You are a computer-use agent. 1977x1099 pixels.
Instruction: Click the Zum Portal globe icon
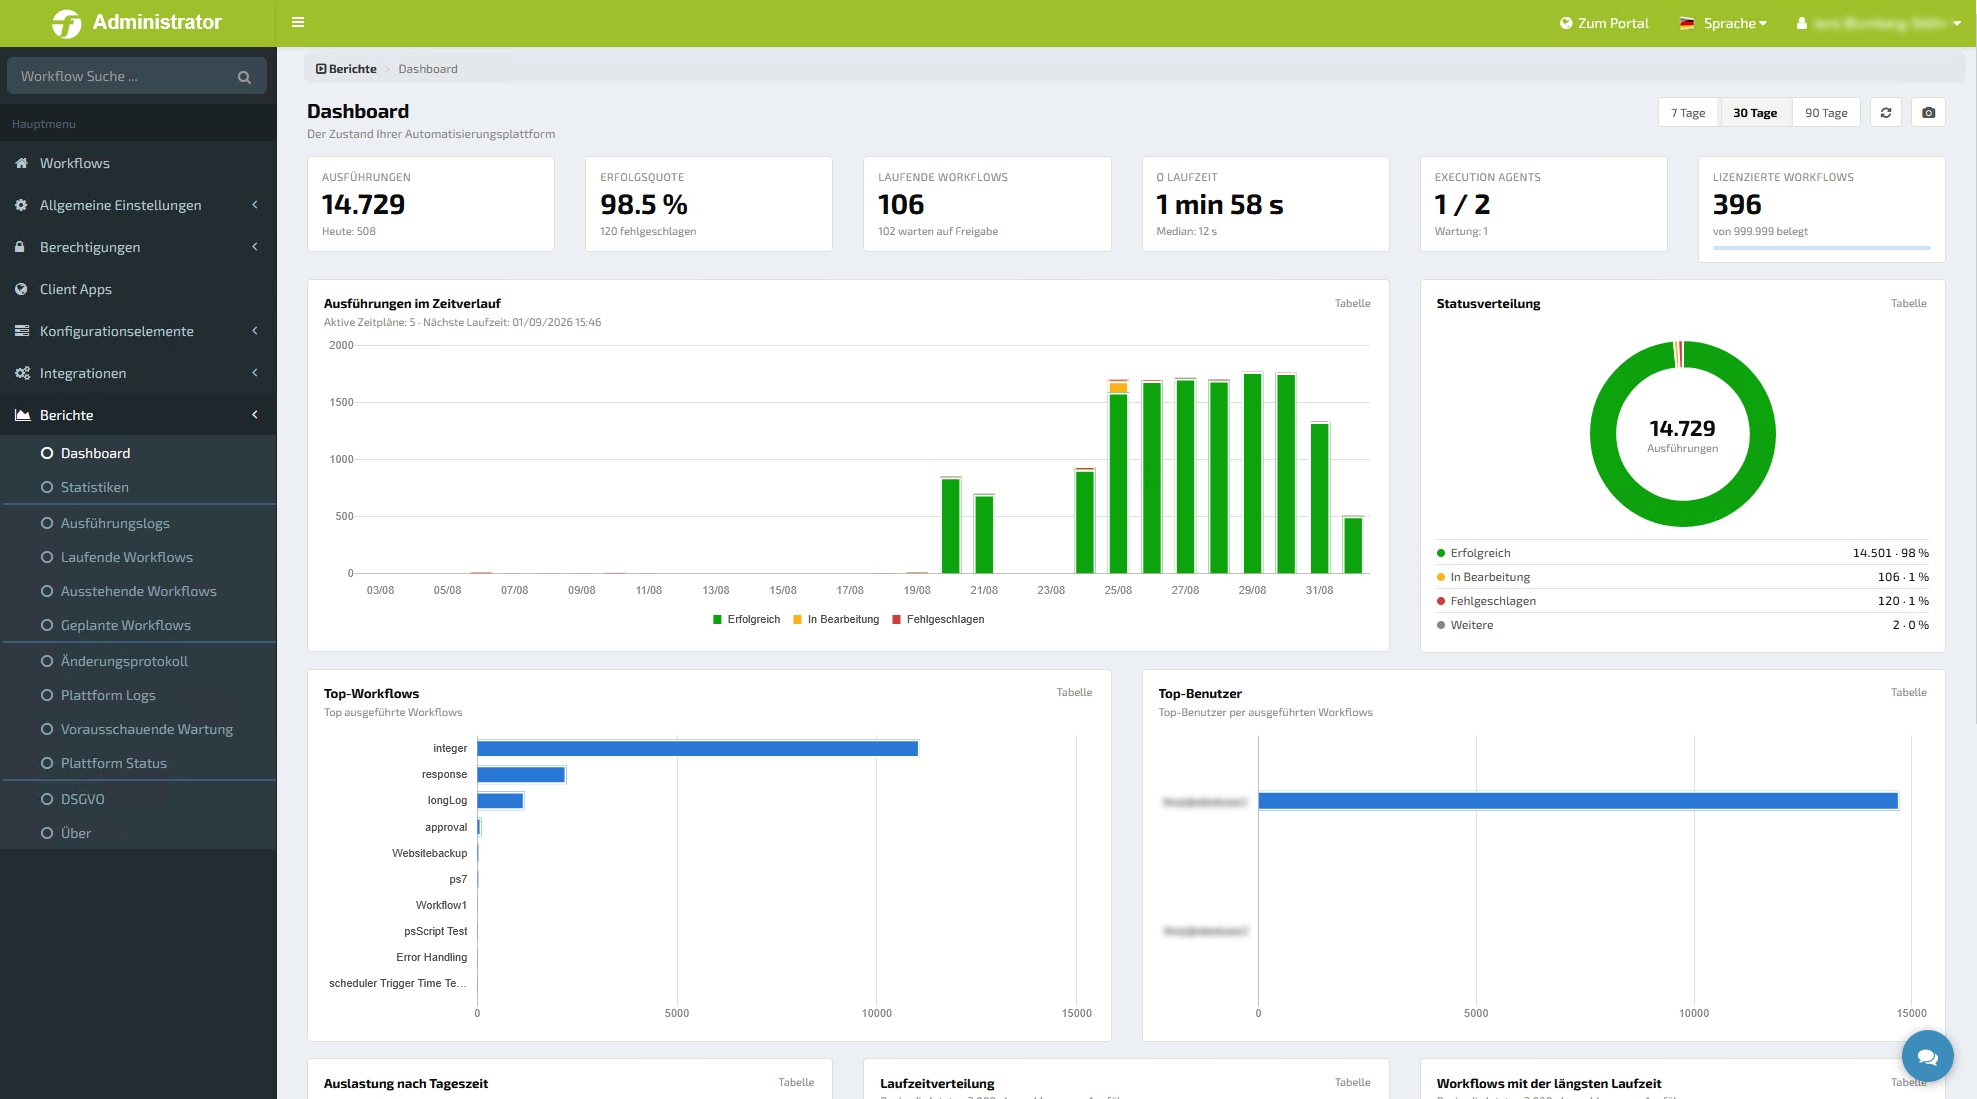[1566, 23]
